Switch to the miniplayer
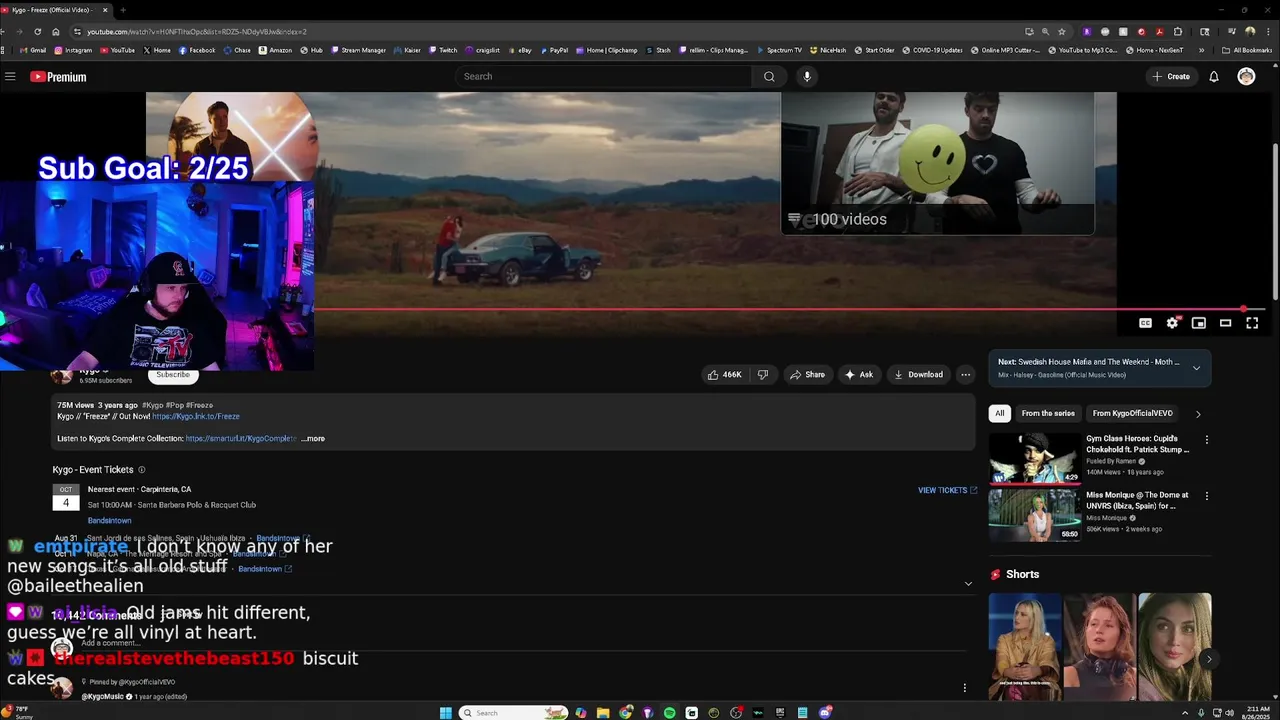1280x720 pixels. point(1198,323)
